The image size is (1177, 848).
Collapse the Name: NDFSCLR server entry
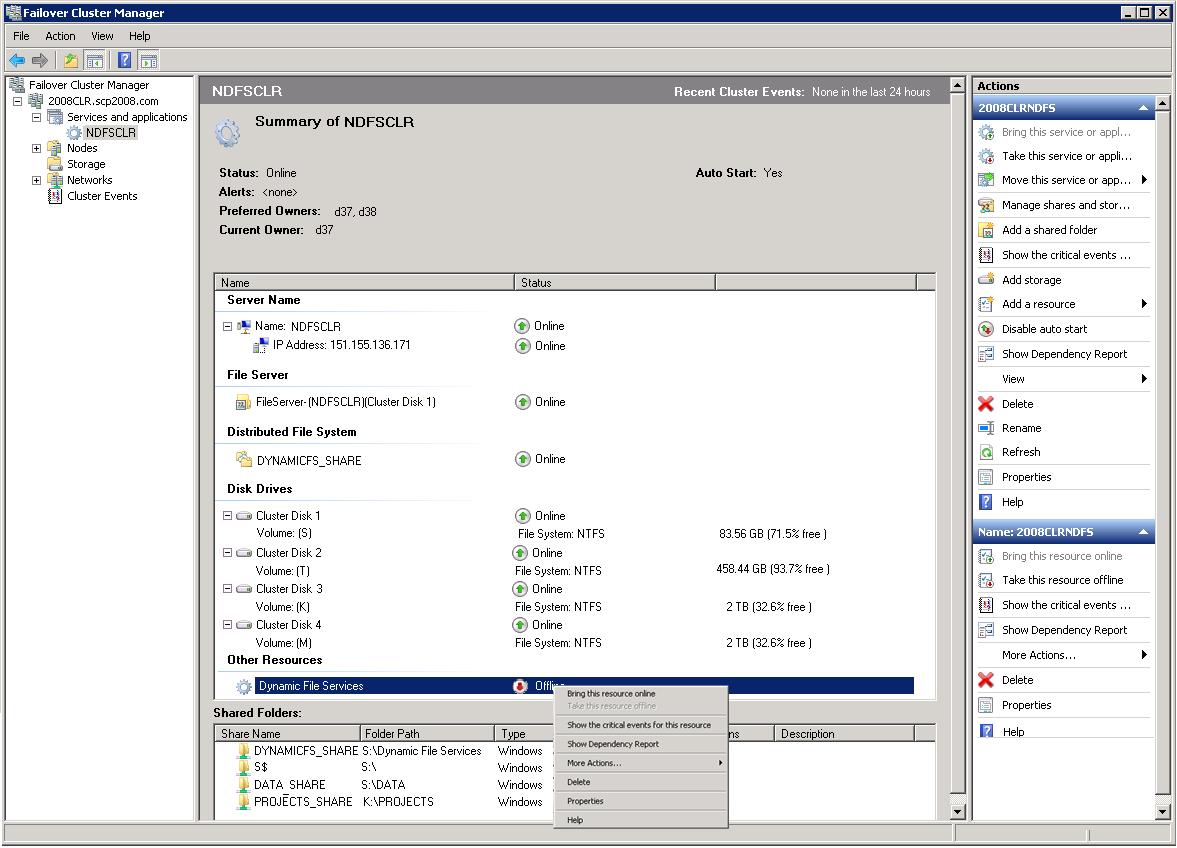click(227, 326)
